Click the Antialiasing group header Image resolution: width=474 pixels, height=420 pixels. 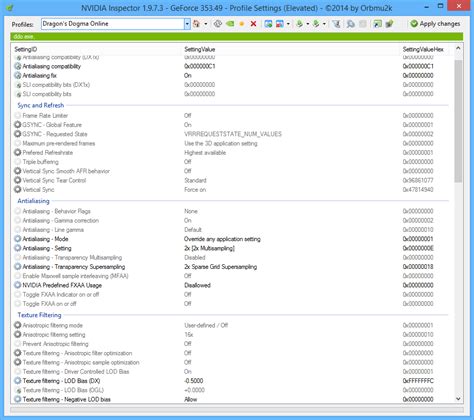[x=33, y=201]
